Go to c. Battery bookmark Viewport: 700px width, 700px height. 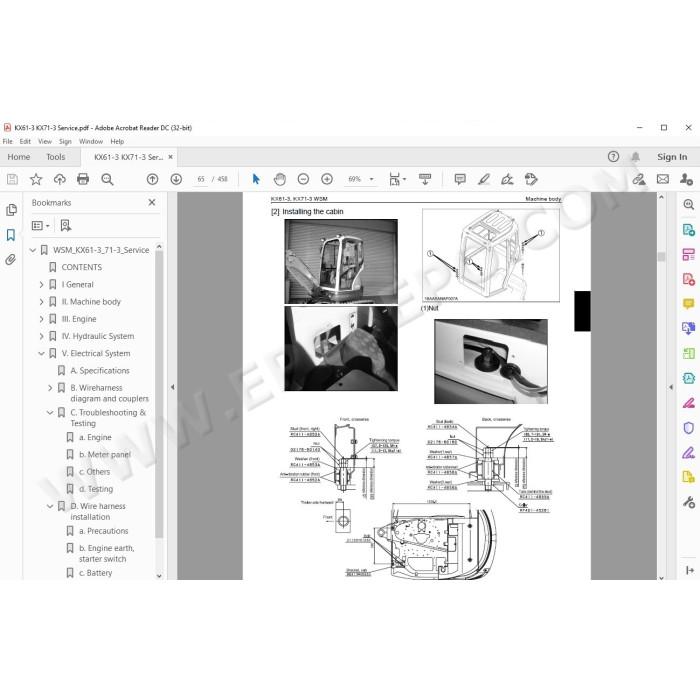tap(96, 573)
